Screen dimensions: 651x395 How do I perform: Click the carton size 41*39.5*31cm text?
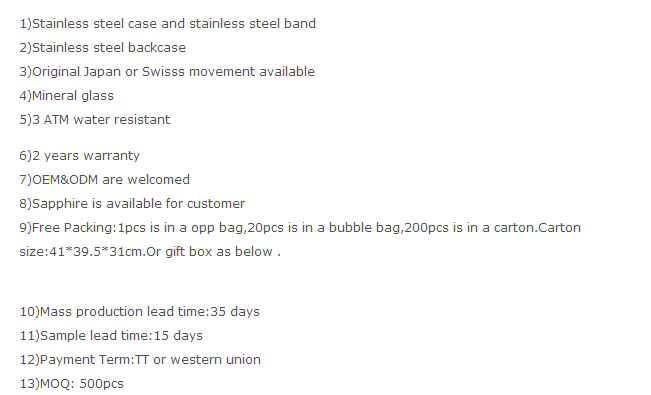pos(82,252)
